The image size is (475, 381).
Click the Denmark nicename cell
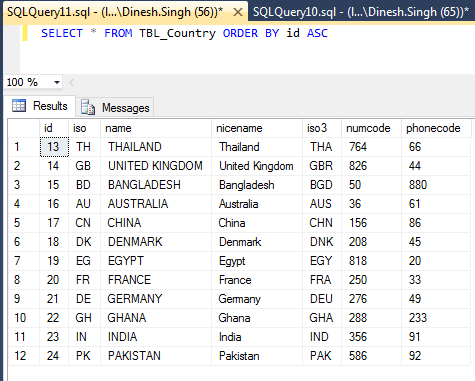pyautogui.click(x=257, y=242)
